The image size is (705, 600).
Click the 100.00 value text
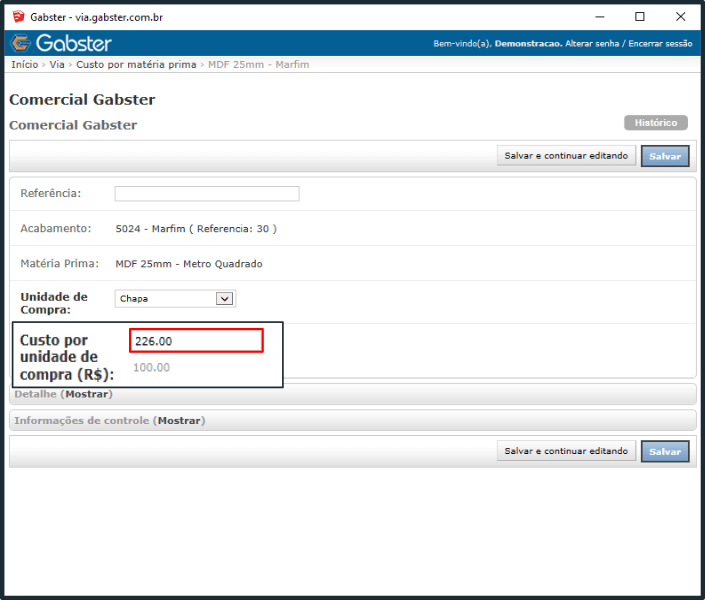152,367
